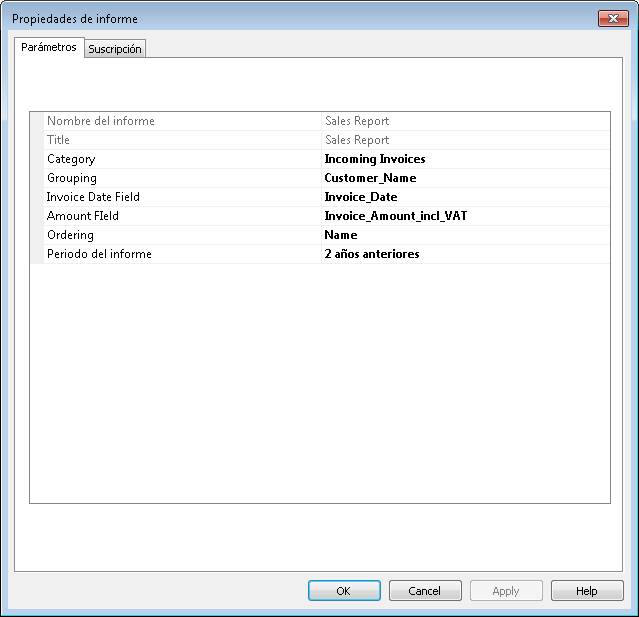
Task: Switch to the Suscripción tab
Action: (x=115, y=49)
